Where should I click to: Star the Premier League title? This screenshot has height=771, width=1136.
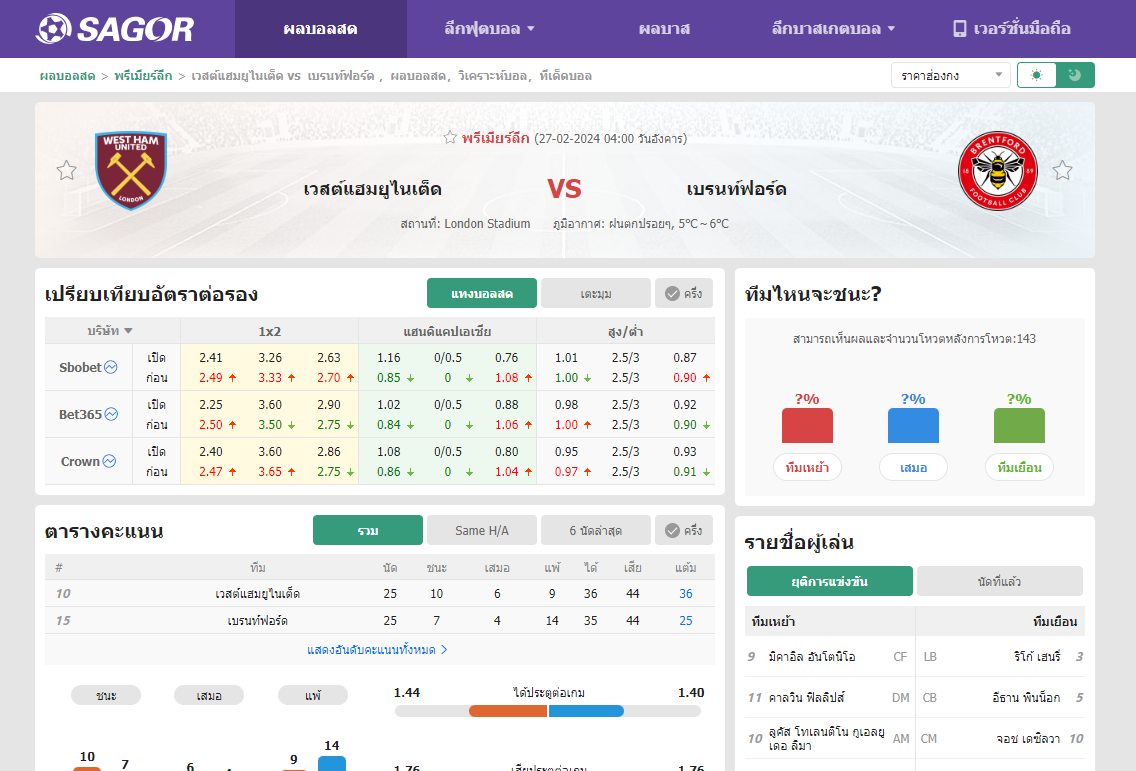(x=450, y=138)
